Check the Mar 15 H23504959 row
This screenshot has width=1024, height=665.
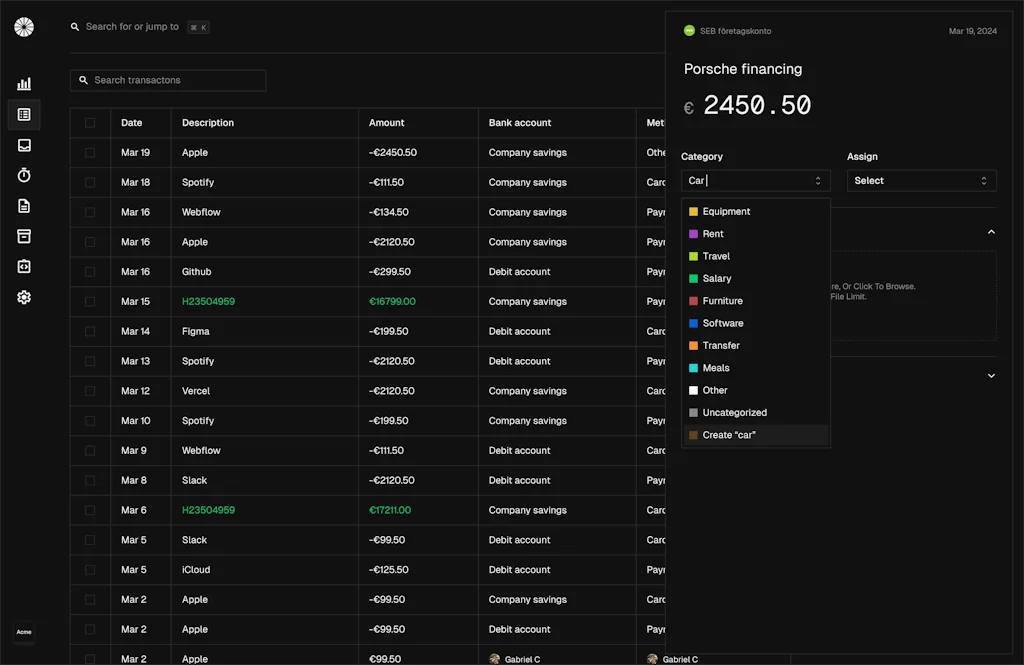point(90,301)
